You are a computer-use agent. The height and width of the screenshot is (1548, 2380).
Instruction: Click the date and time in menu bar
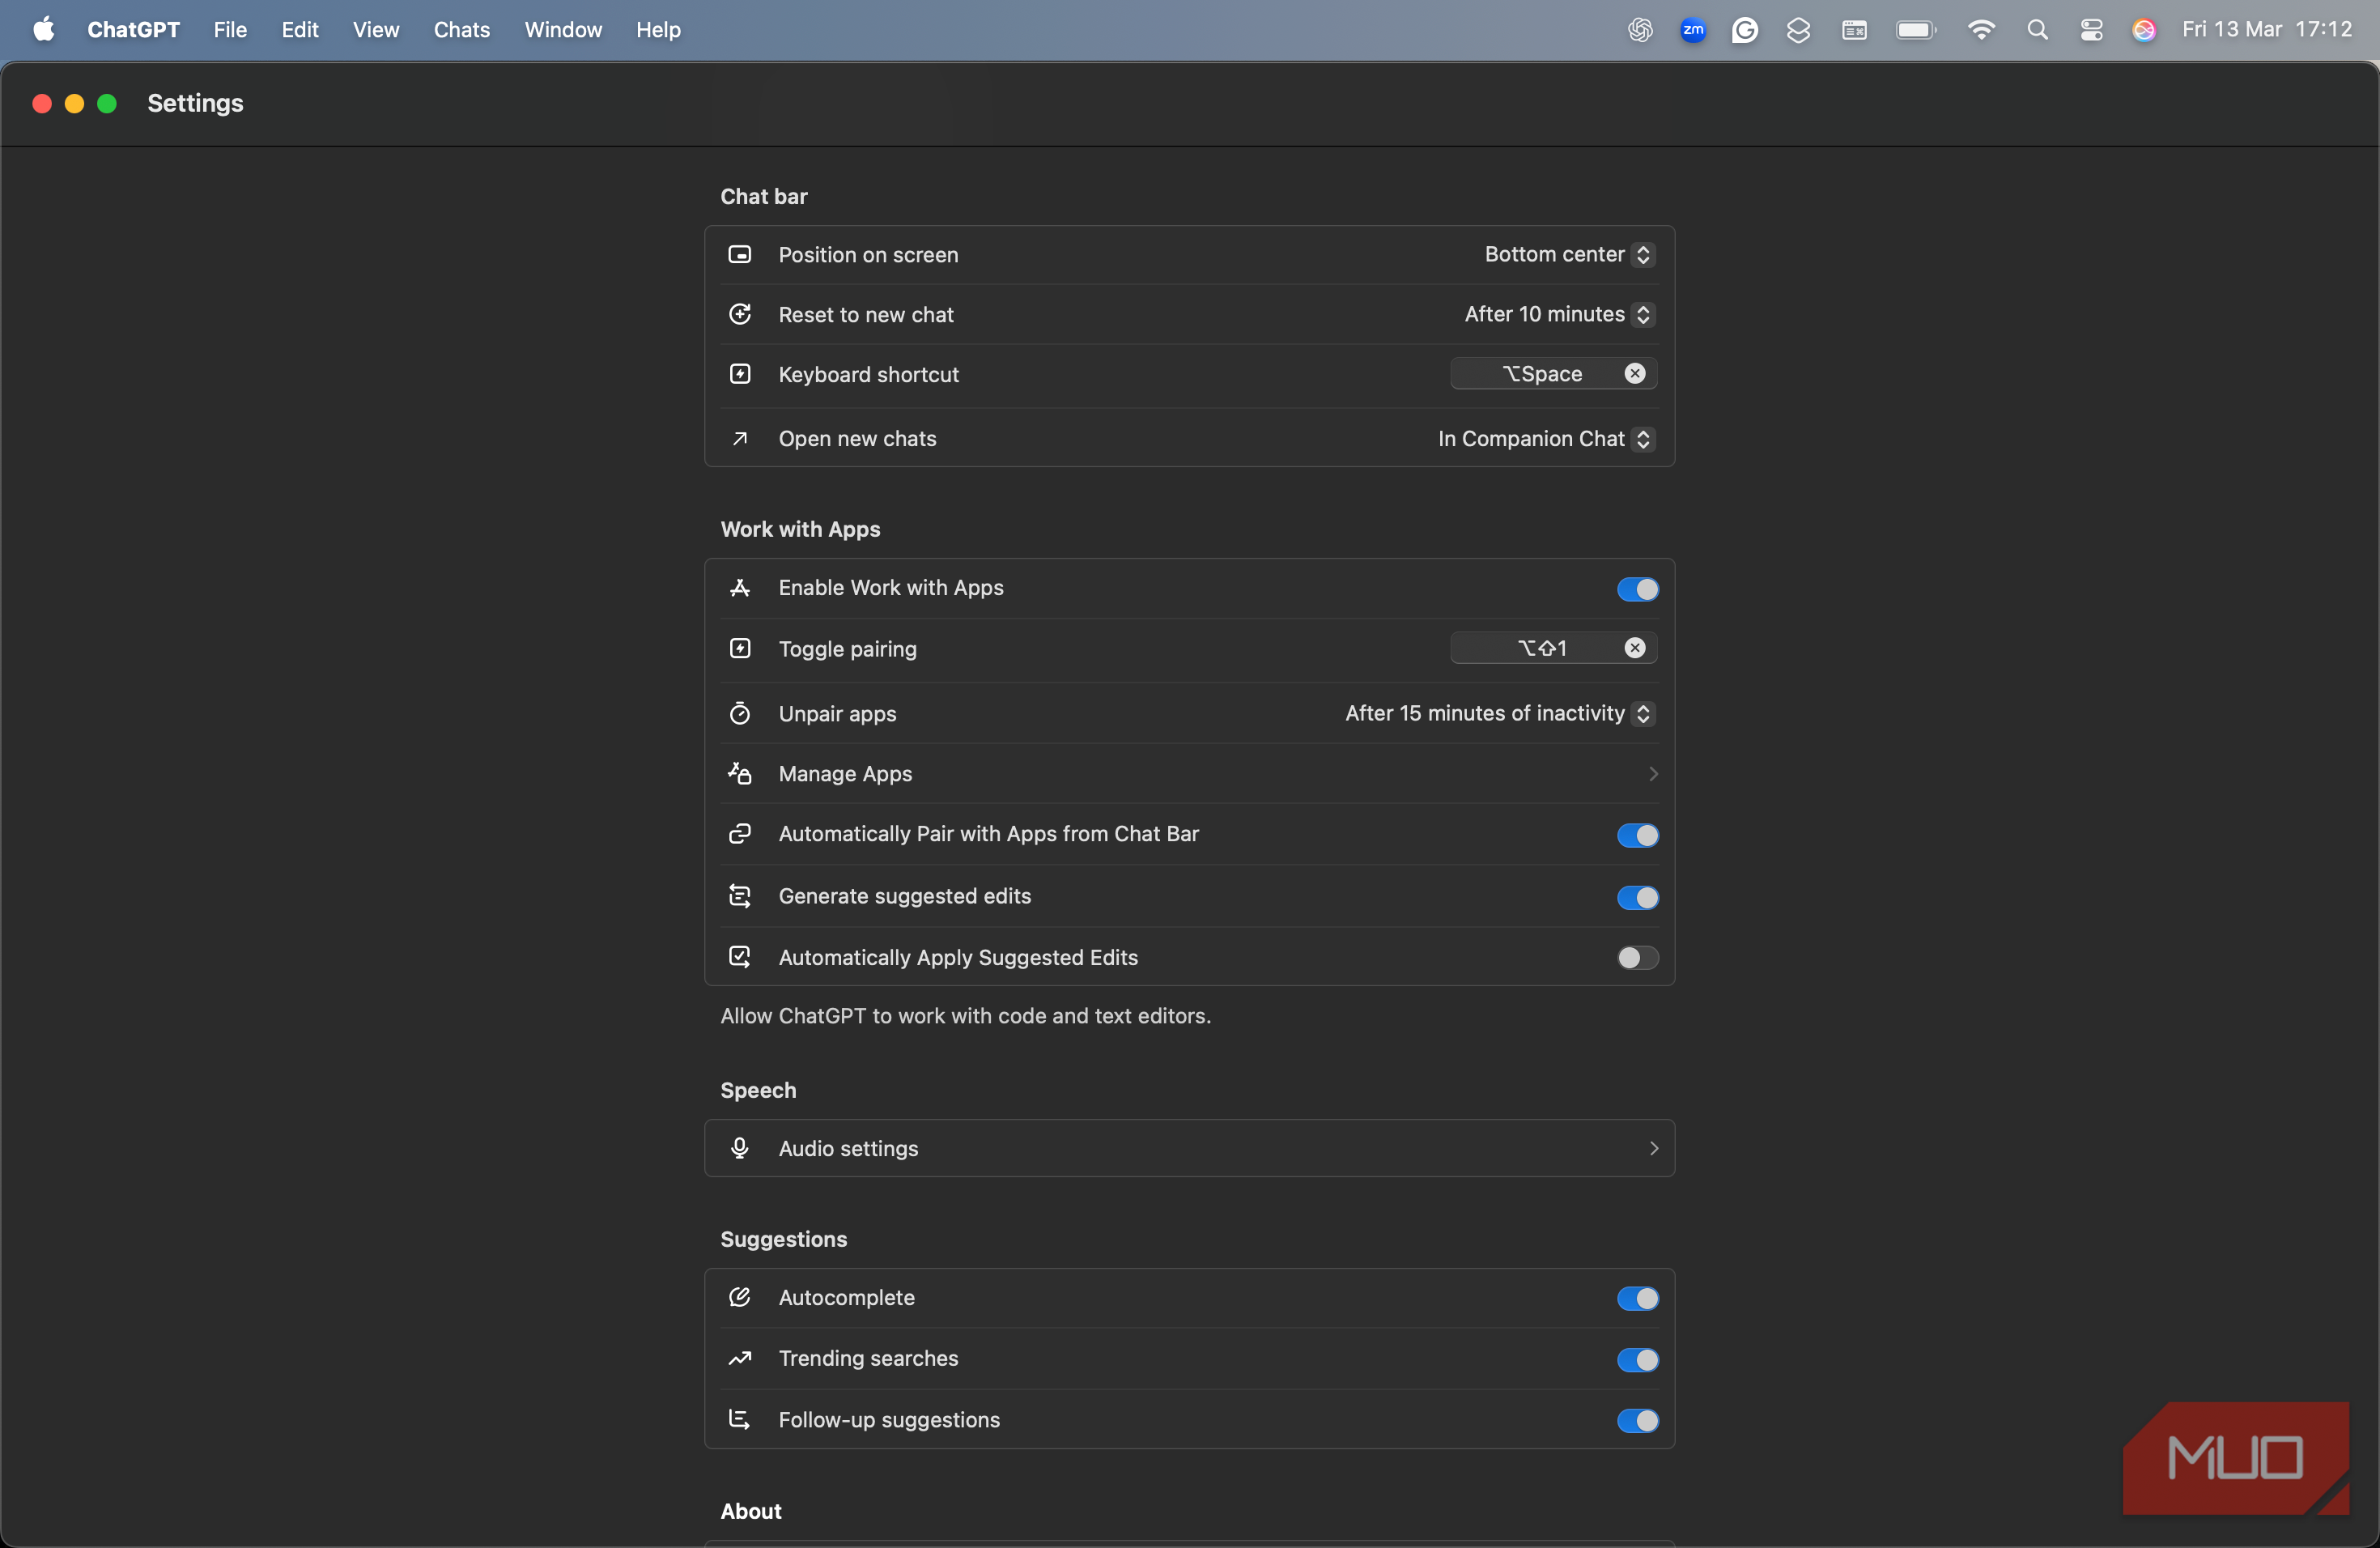pyautogui.click(x=2266, y=30)
